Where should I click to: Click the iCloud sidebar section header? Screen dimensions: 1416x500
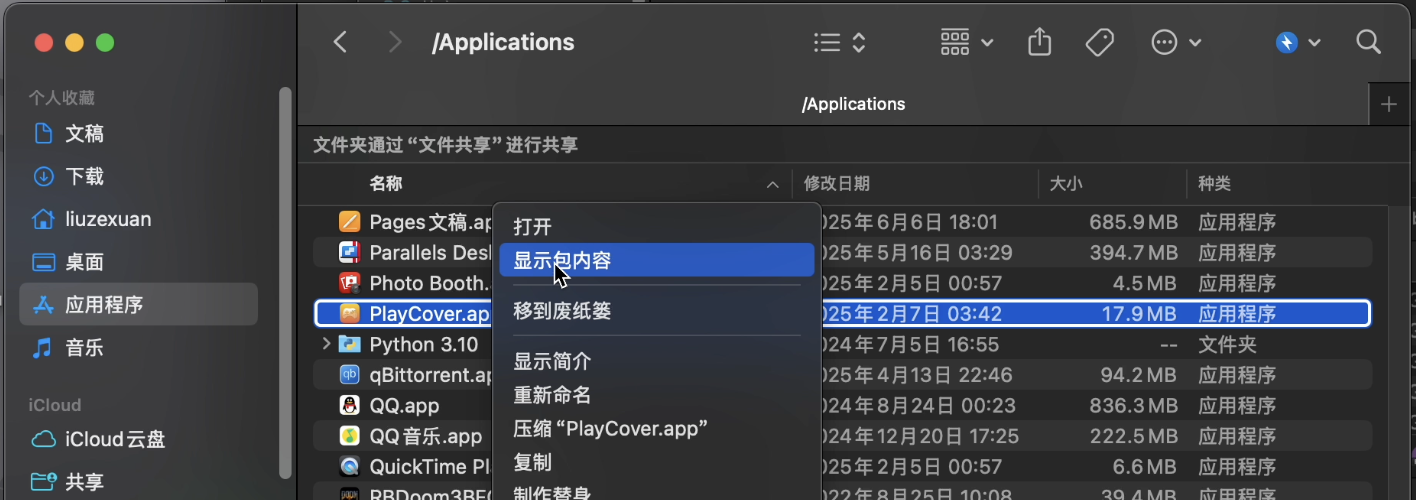pyautogui.click(x=55, y=405)
